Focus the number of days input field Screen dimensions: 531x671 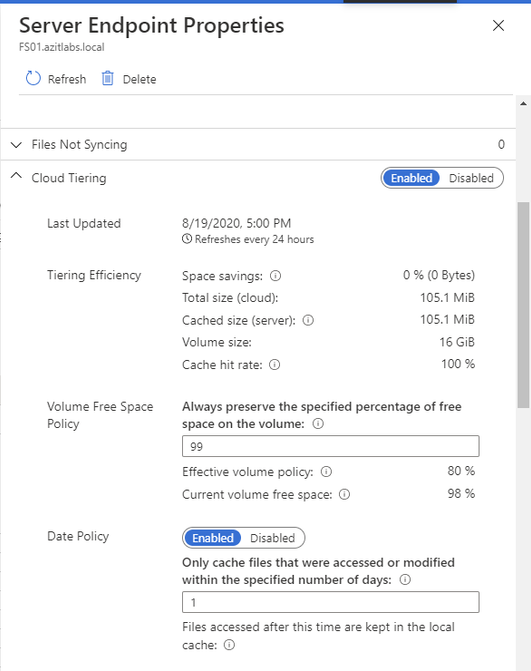330,602
